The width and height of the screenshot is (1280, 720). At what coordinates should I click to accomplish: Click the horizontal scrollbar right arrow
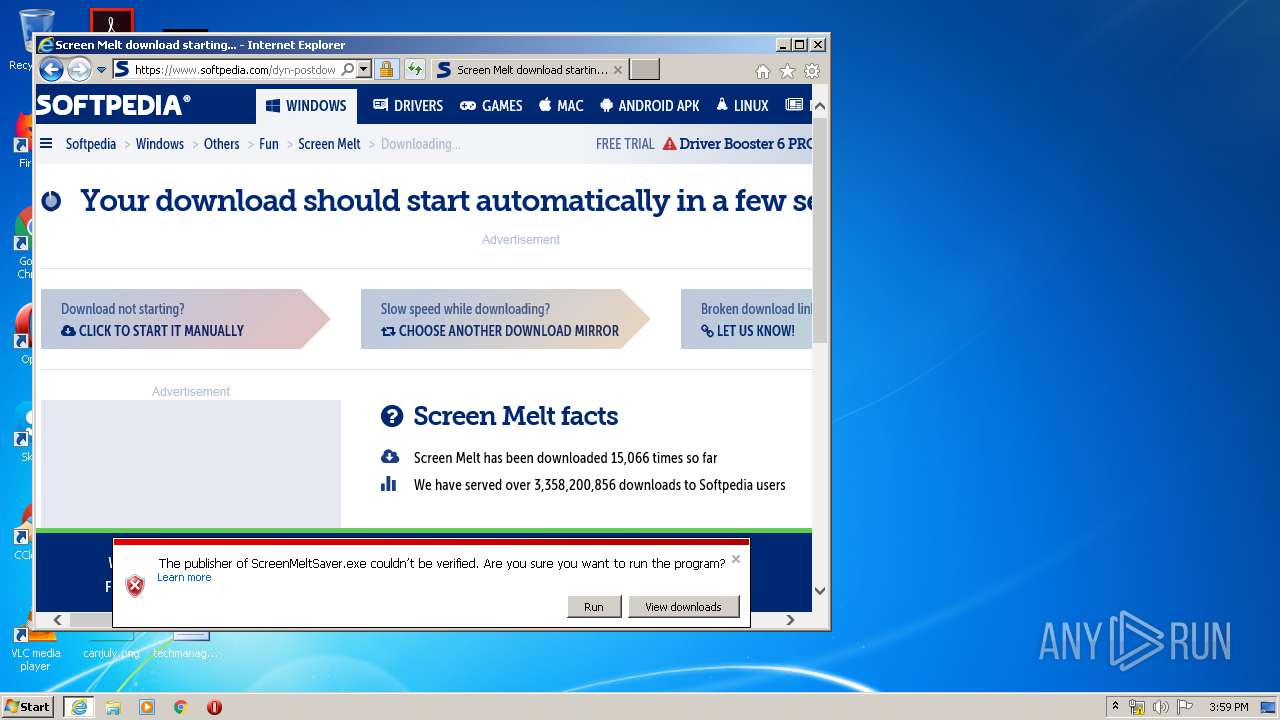[x=790, y=620]
